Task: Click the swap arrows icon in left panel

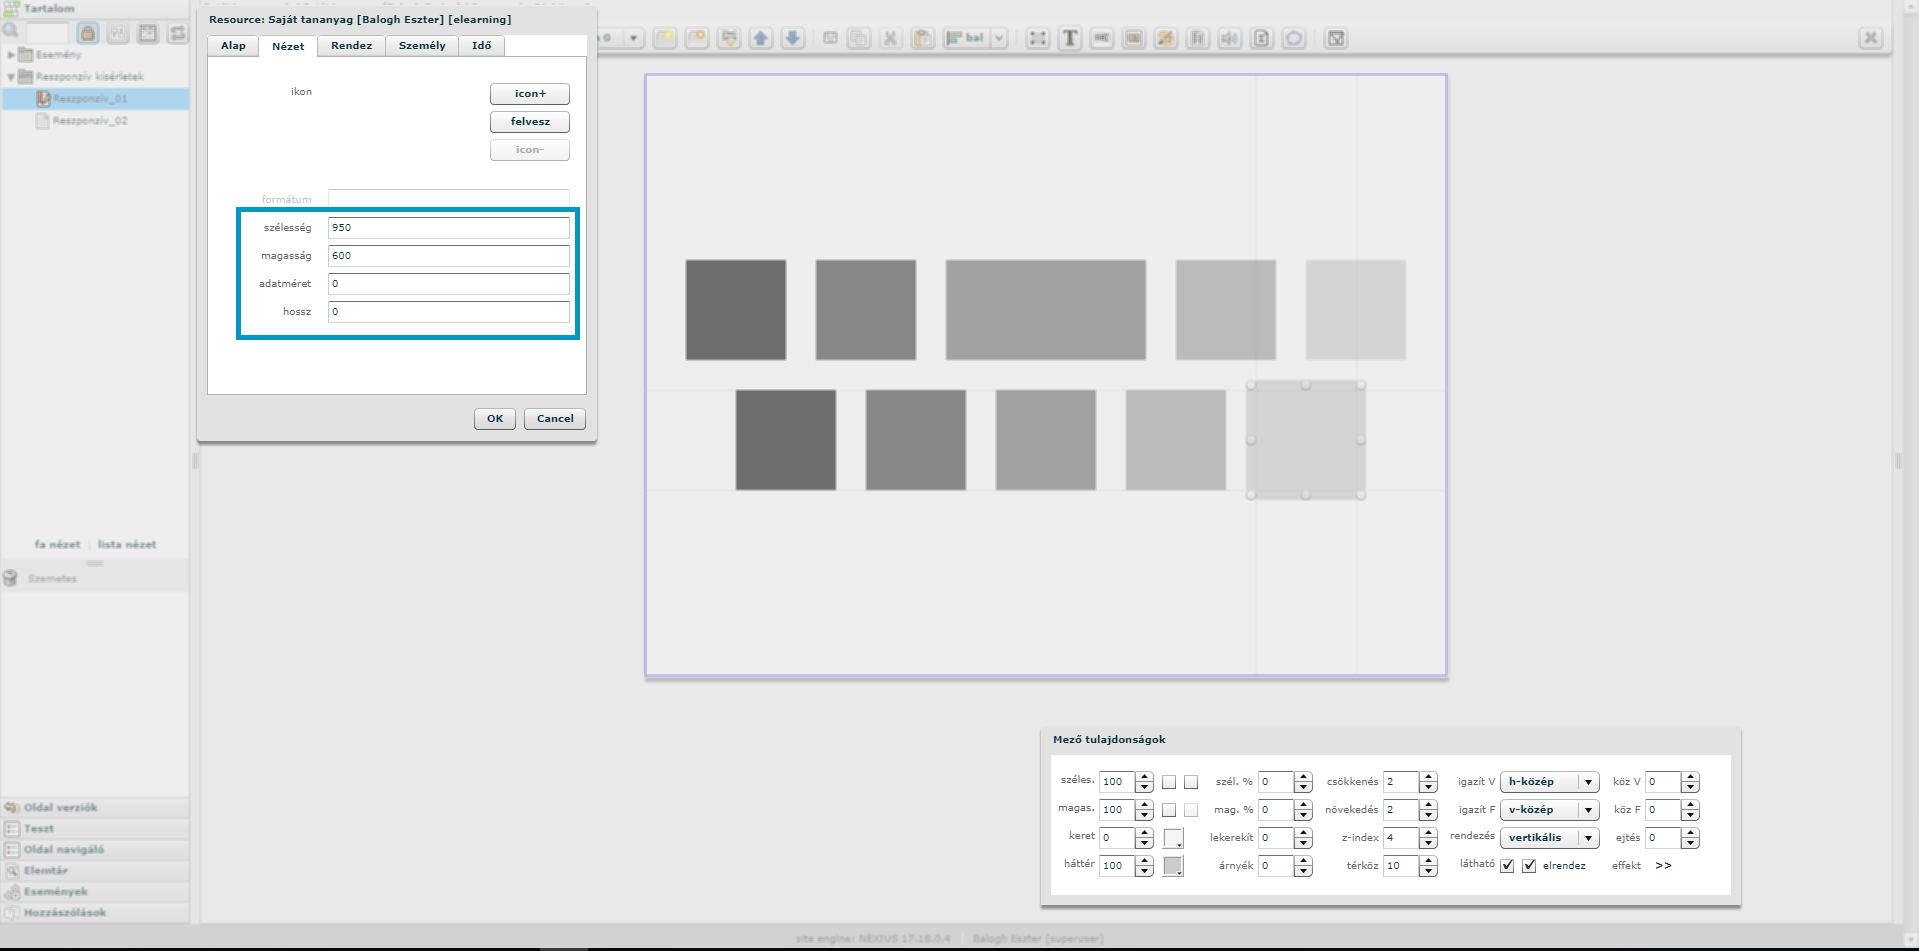Action: (x=178, y=33)
